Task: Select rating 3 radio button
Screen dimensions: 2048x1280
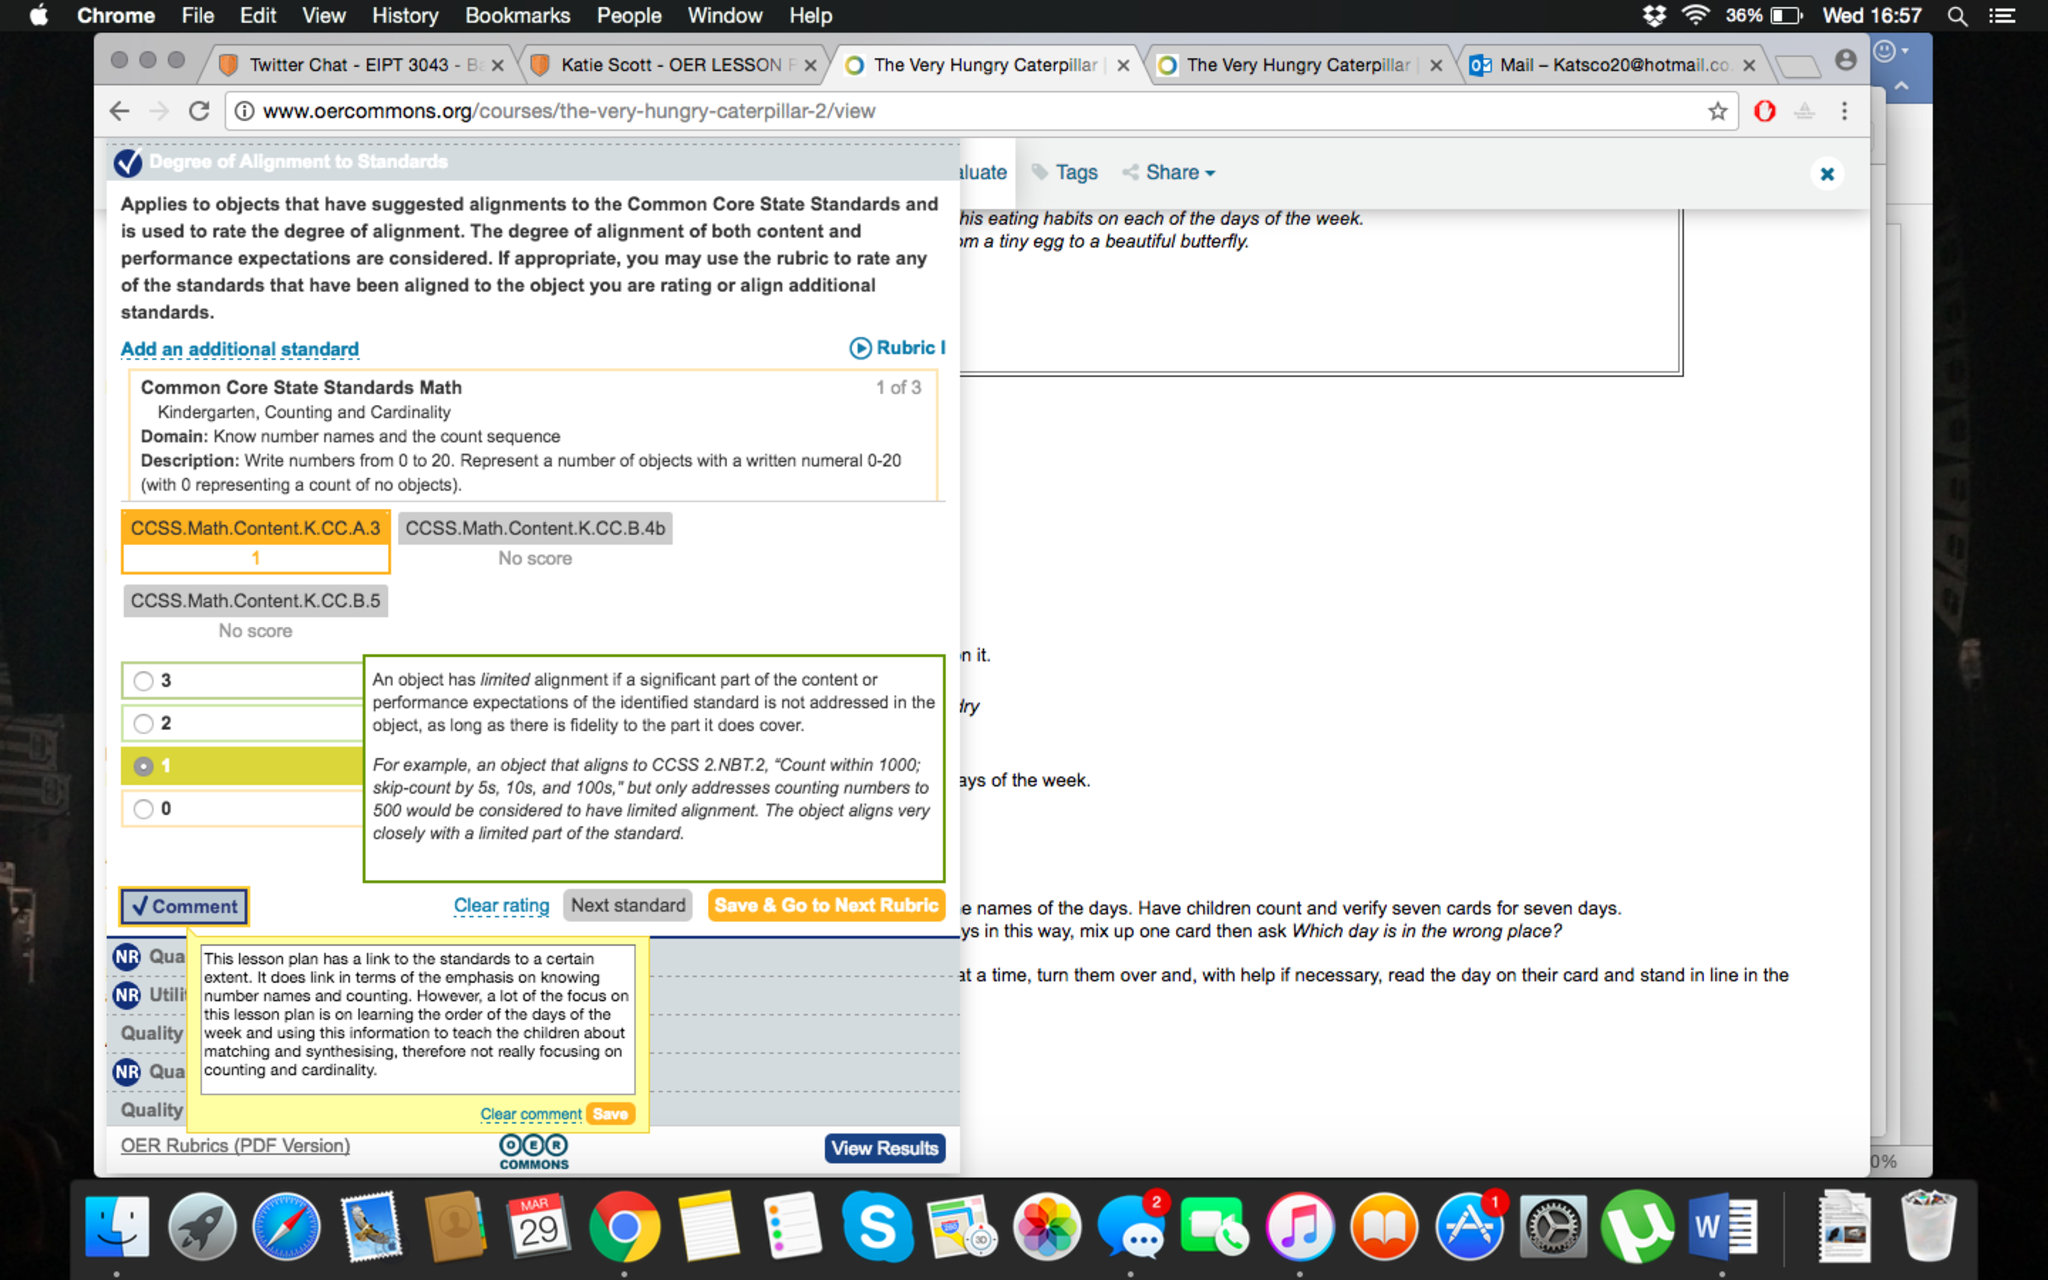Action: tap(144, 681)
